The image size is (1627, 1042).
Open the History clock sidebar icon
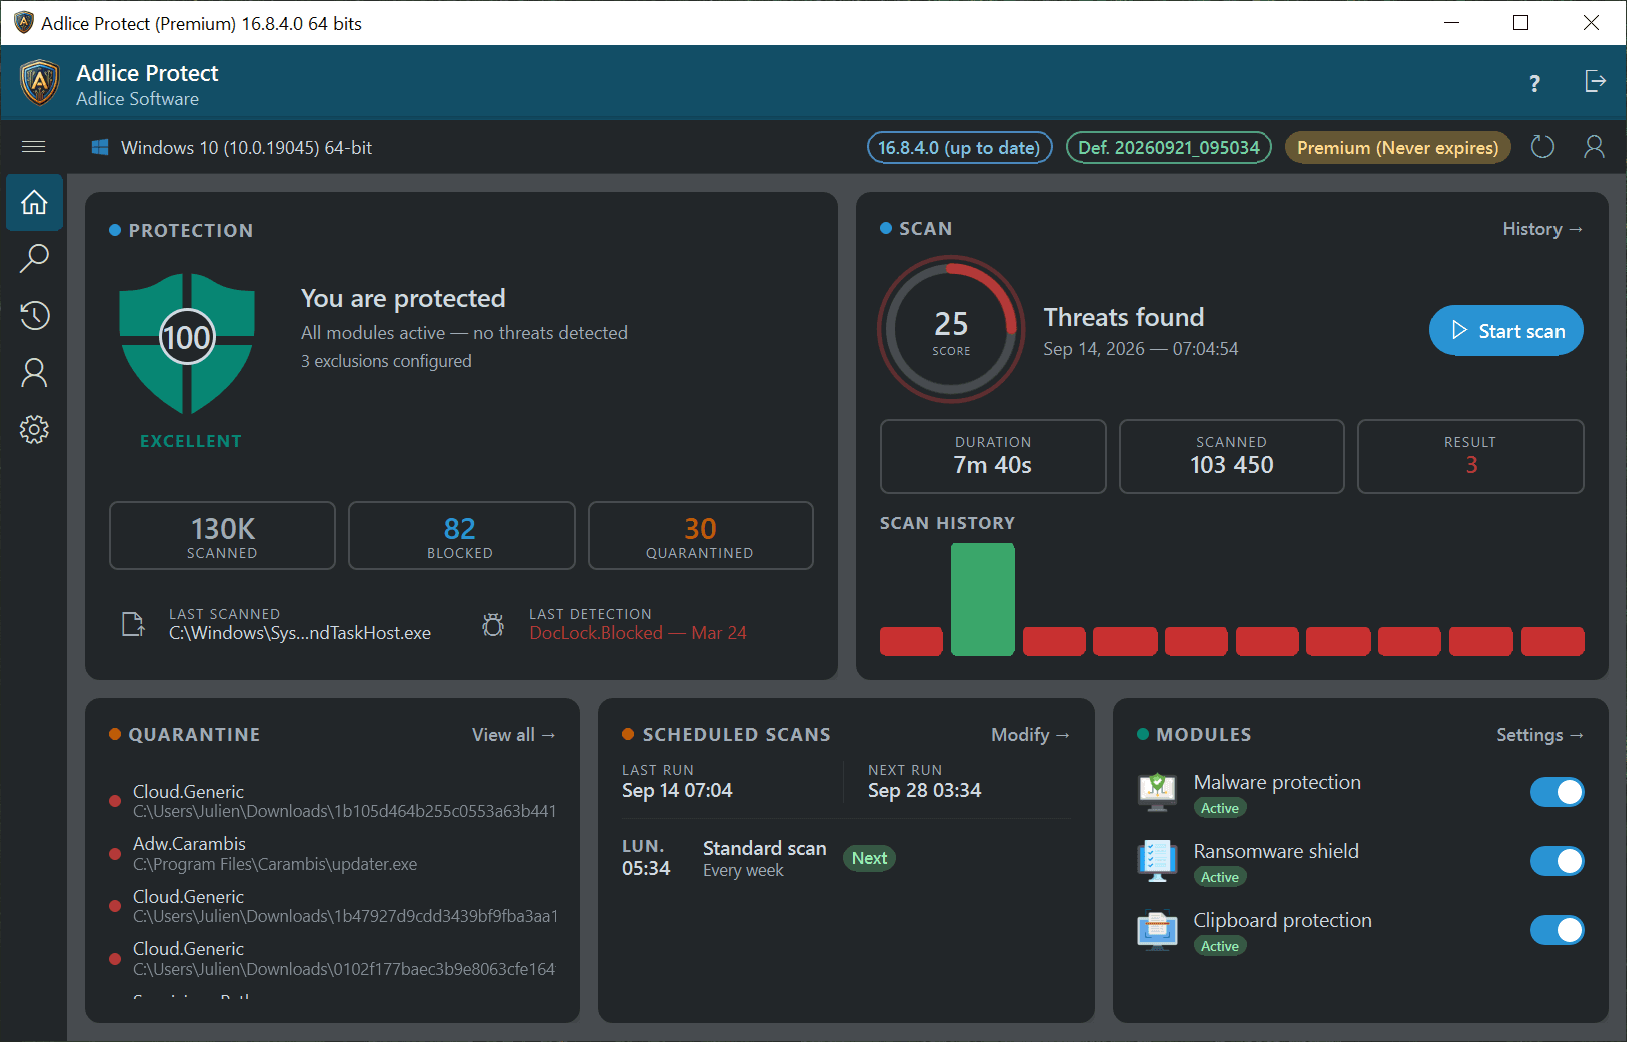(34, 316)
